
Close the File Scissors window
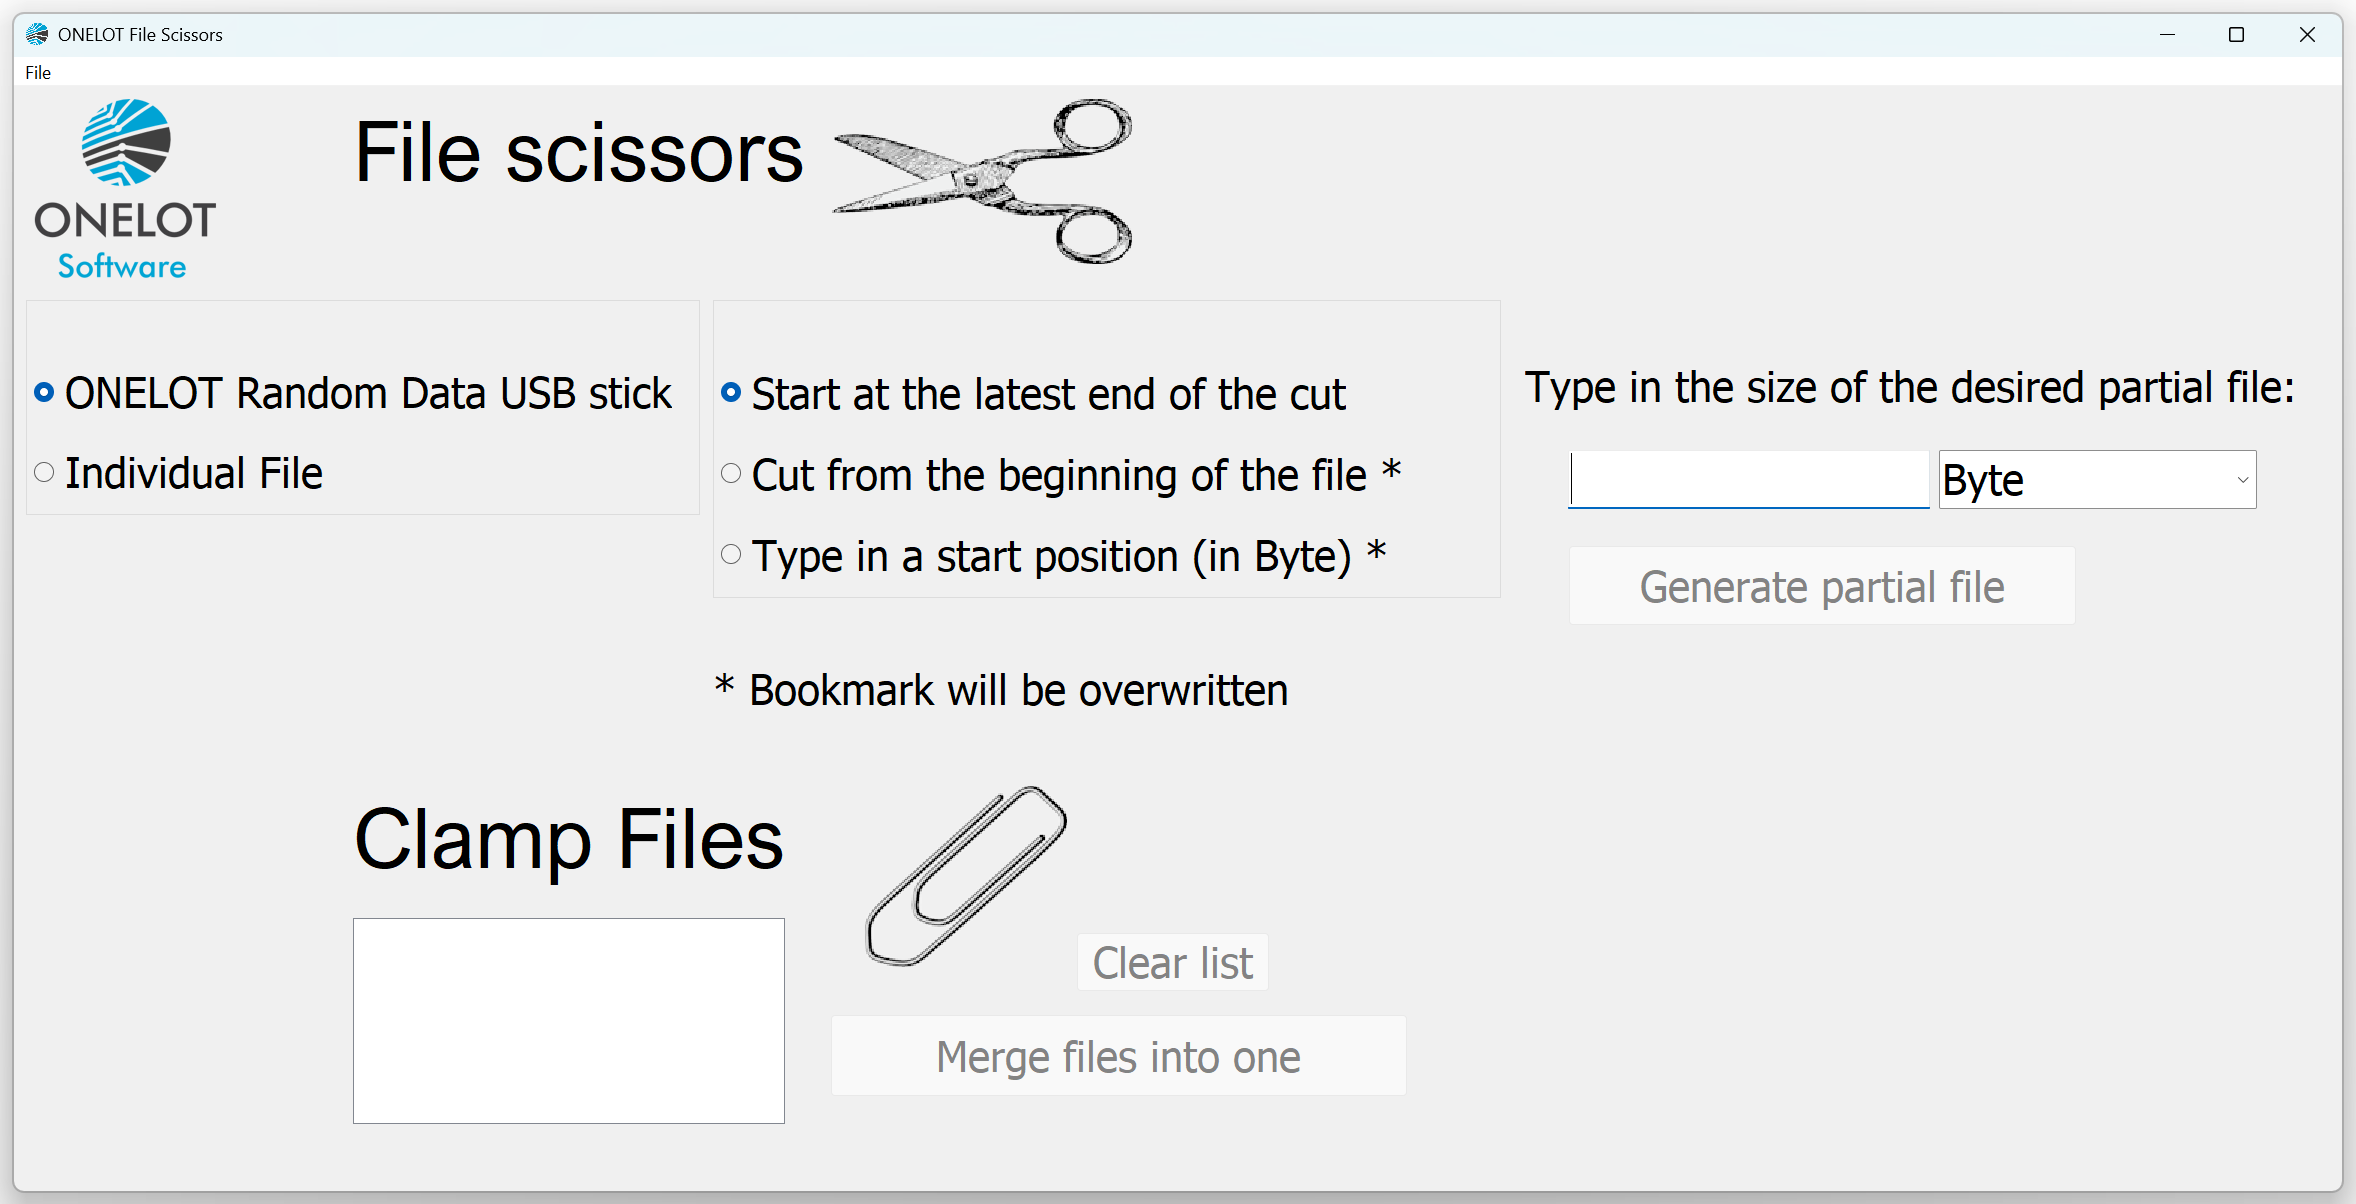click(x=2307, y=34)
